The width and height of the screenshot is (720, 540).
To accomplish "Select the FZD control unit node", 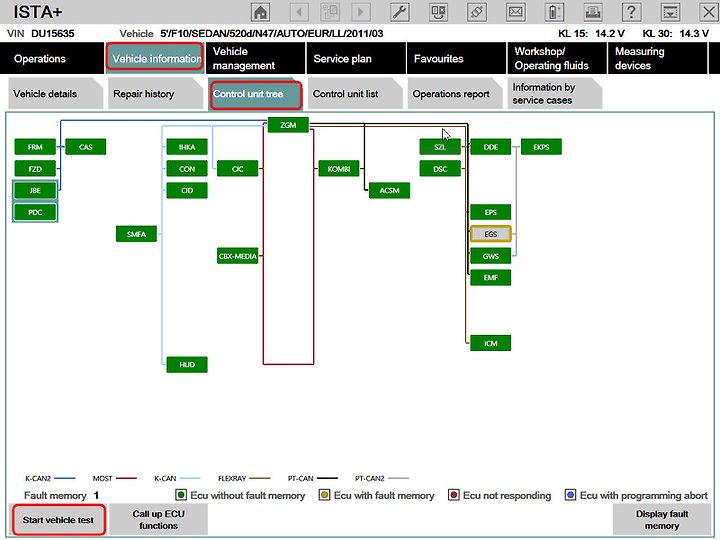I will (35, 169).
